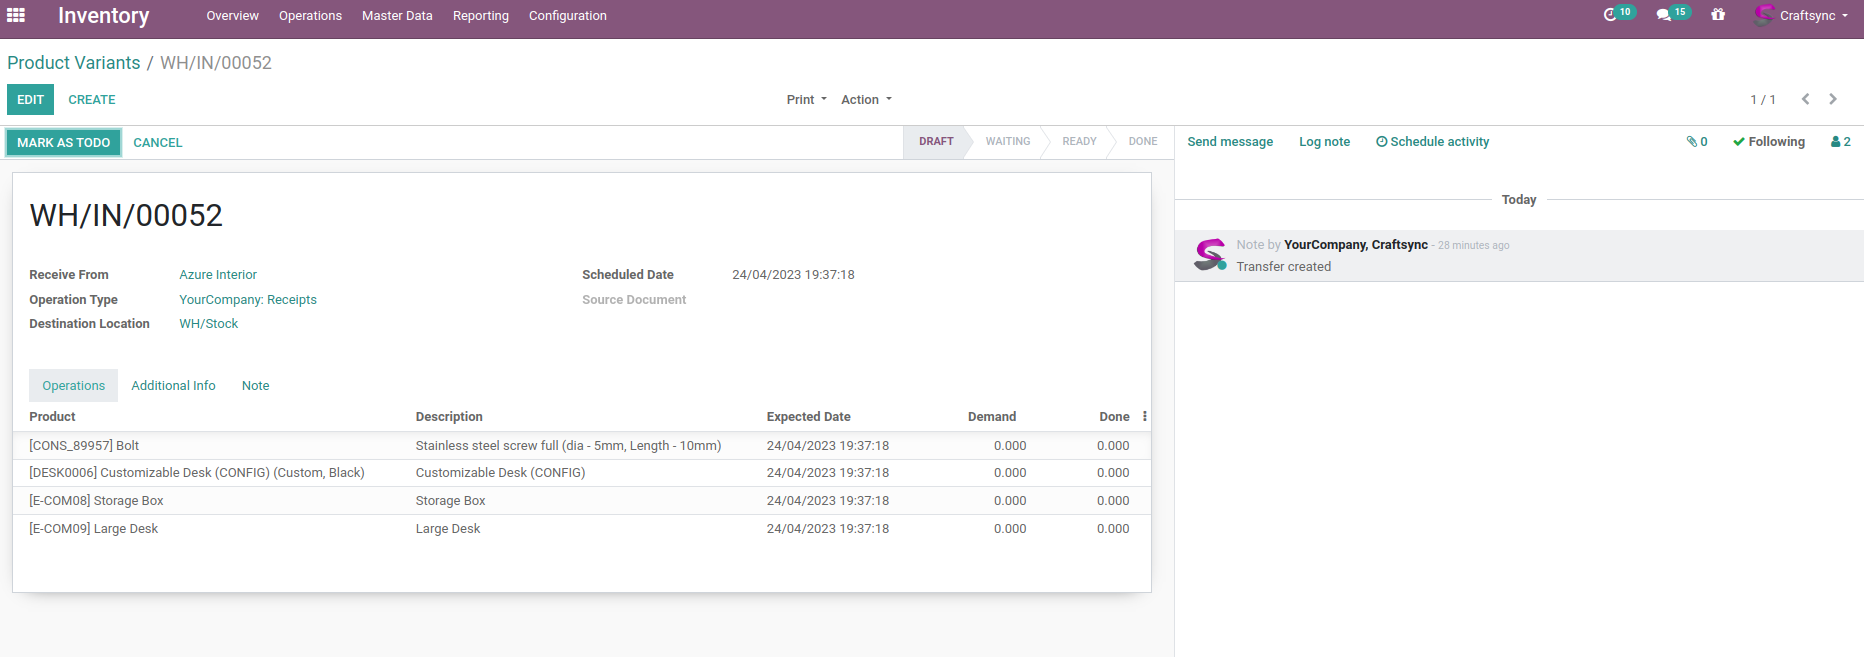
Task: Open the Azure Interior partner link
Action: pos(218,275)
